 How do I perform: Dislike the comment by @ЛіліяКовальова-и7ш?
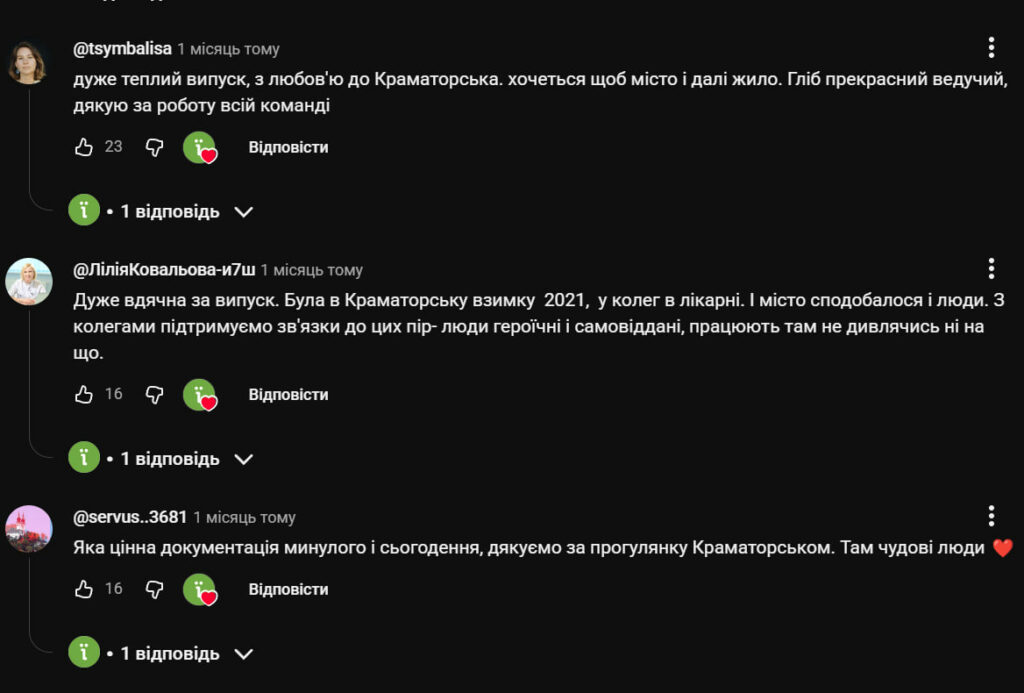point(154,394)
